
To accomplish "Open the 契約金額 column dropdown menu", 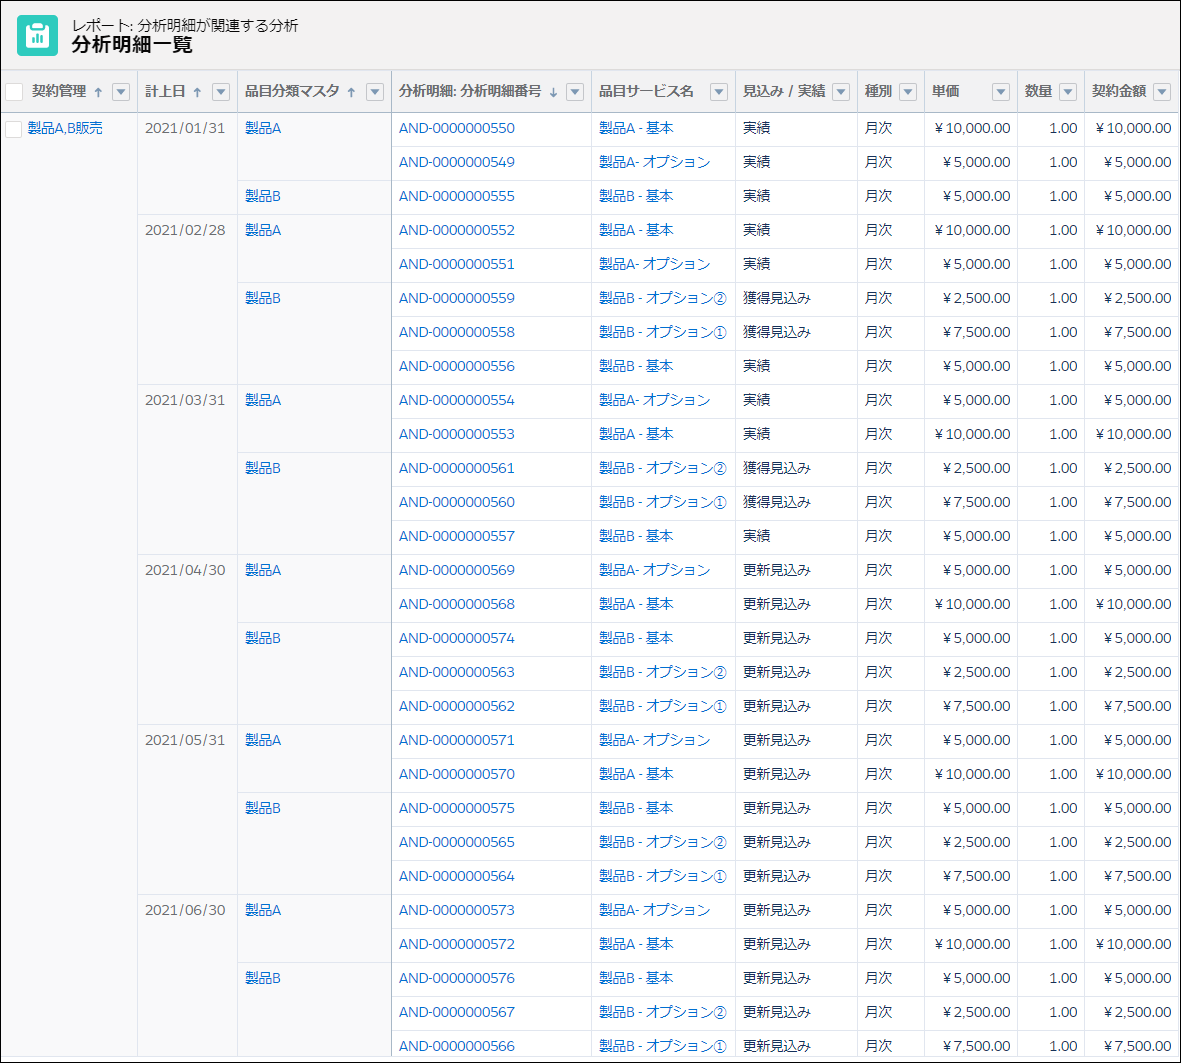I will point(1161,92).
